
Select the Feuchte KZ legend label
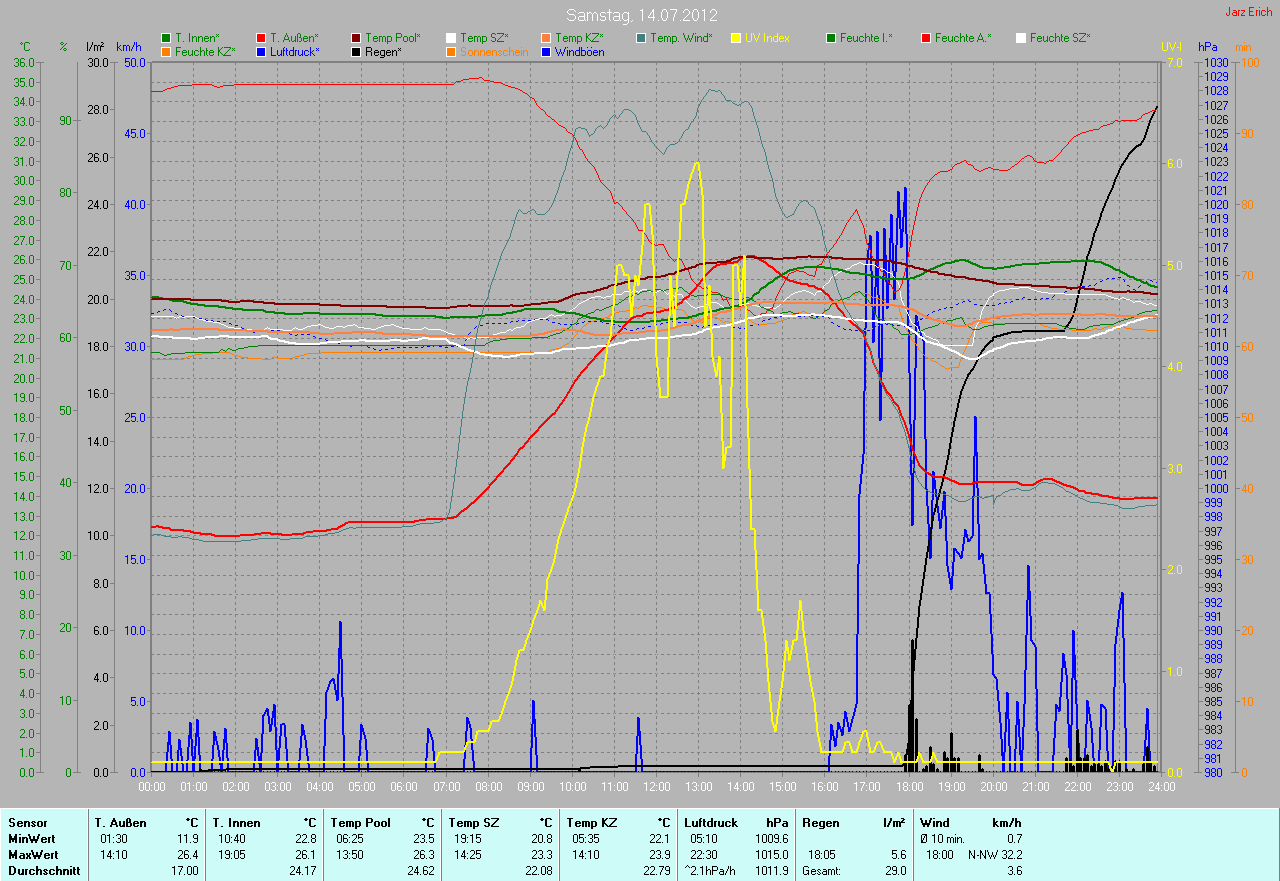204,51
